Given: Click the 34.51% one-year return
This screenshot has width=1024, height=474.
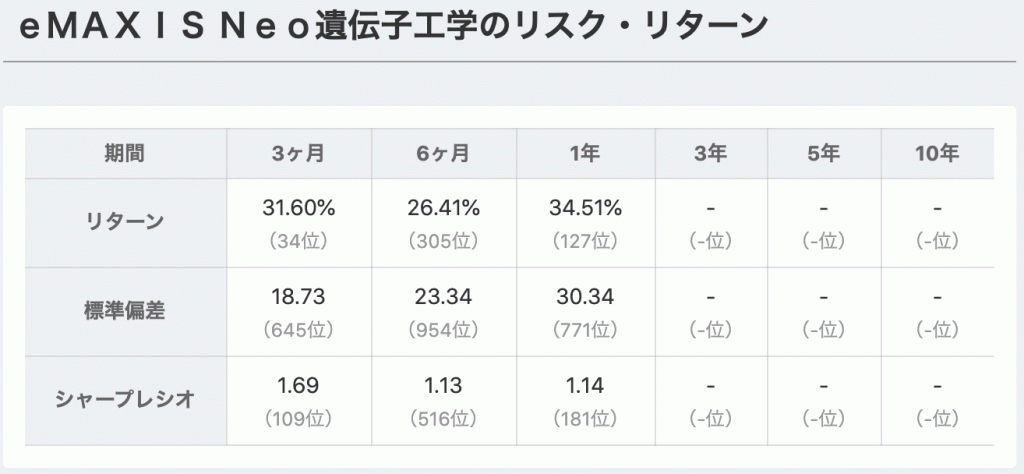Looking at the screenshot, I should tap(586, 208).
